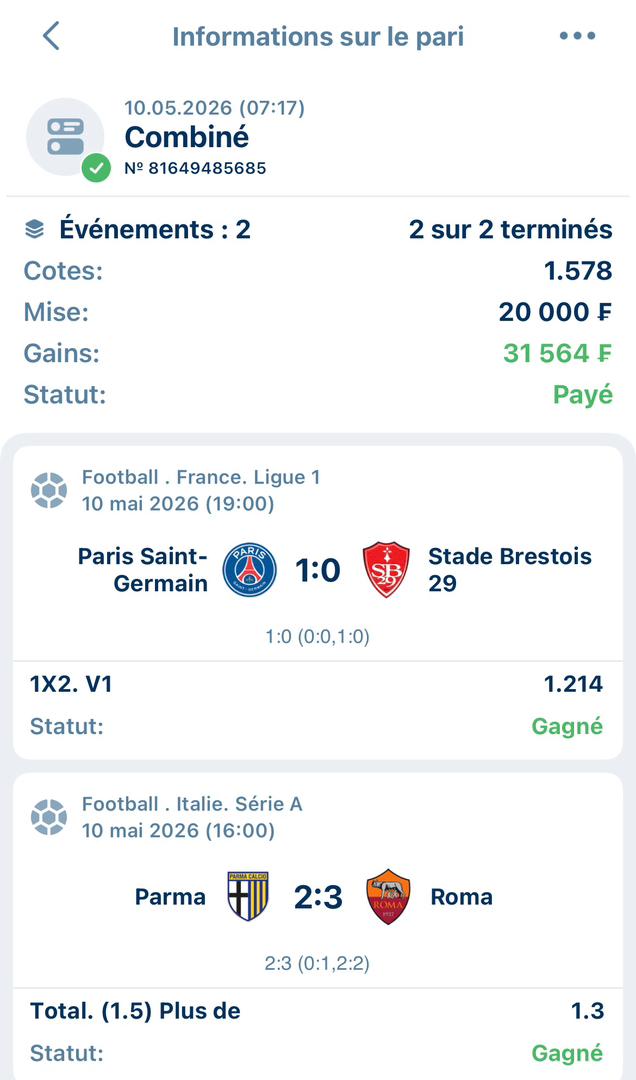
Task: Open the Paris Saint-Germain team name
Action: click(143, 570)
